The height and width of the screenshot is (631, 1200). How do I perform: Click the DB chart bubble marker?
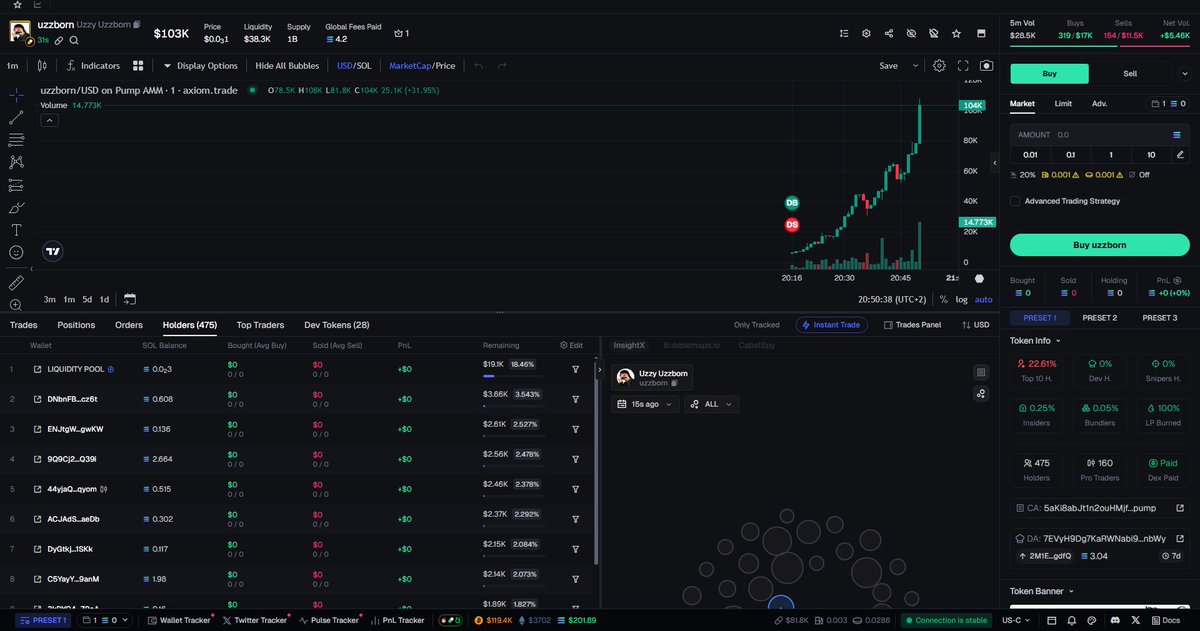(x=792, y=202)
